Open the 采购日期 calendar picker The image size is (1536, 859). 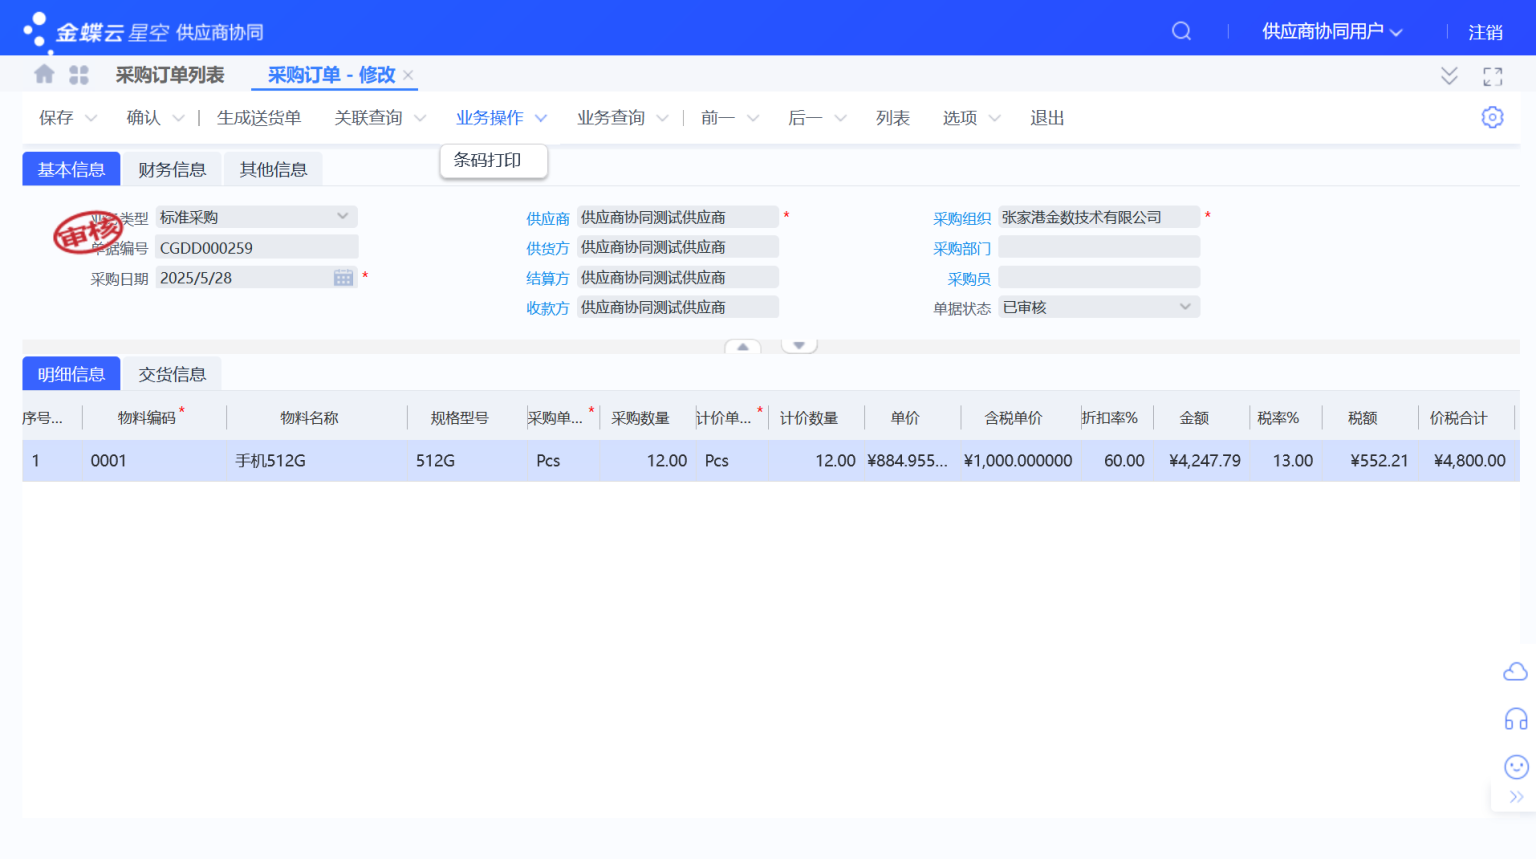coord(343,277)
